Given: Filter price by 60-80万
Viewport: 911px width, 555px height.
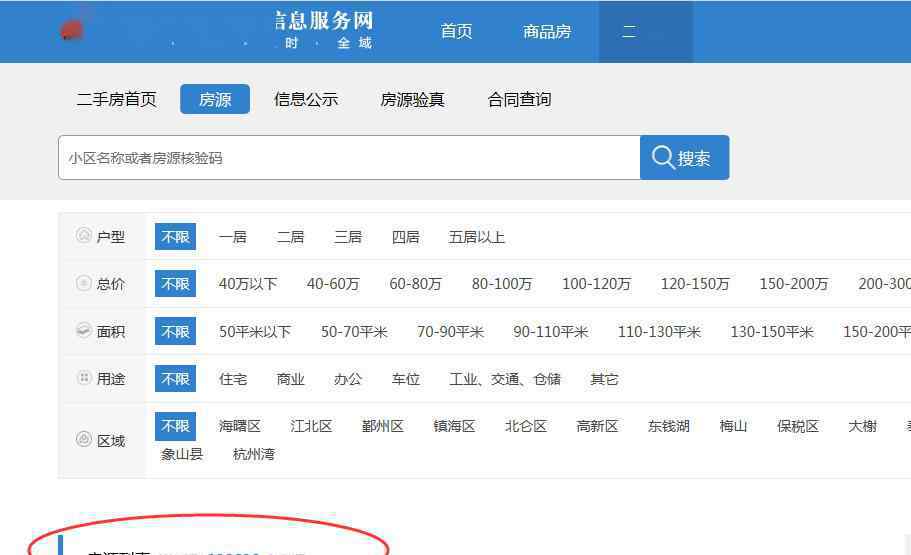Looking at the screenshot, I should 416,284.
